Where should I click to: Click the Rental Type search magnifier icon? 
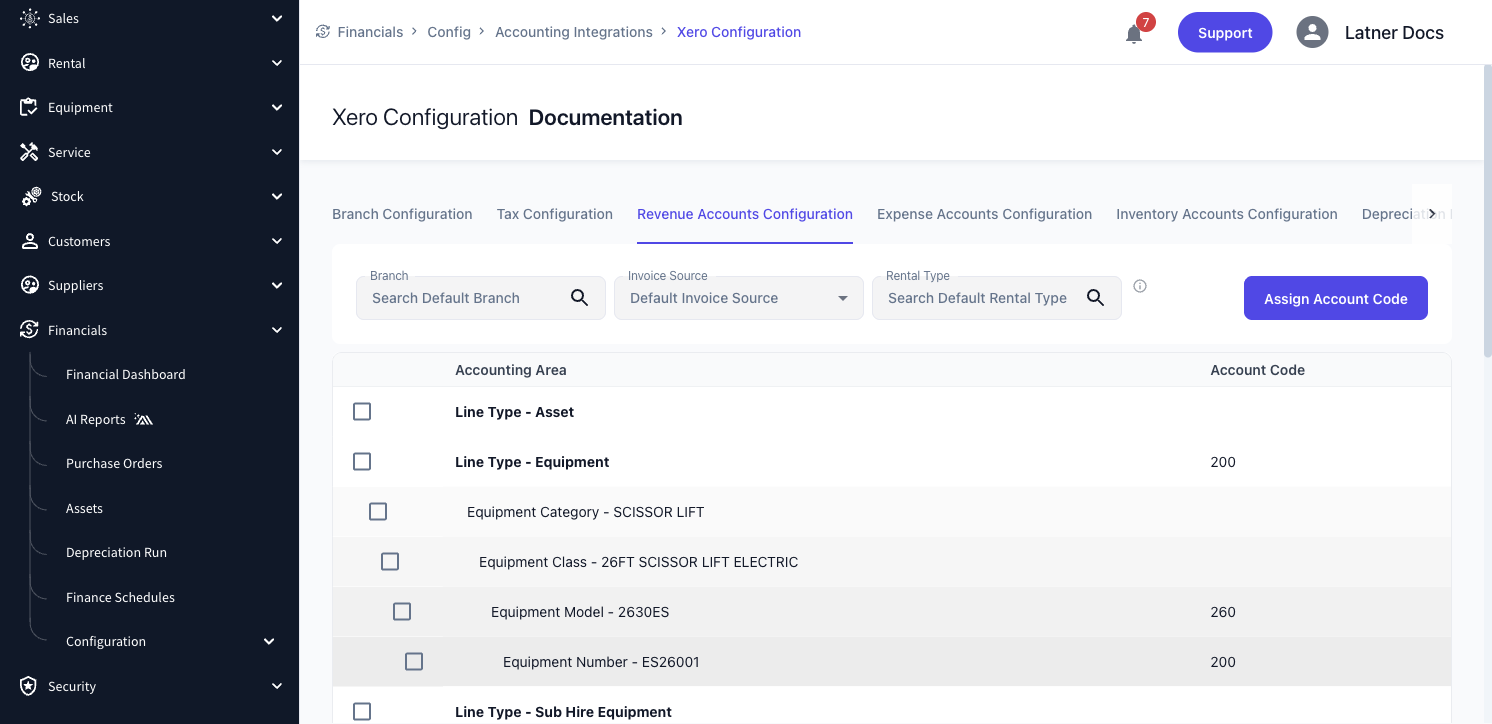coord(1095,298)
